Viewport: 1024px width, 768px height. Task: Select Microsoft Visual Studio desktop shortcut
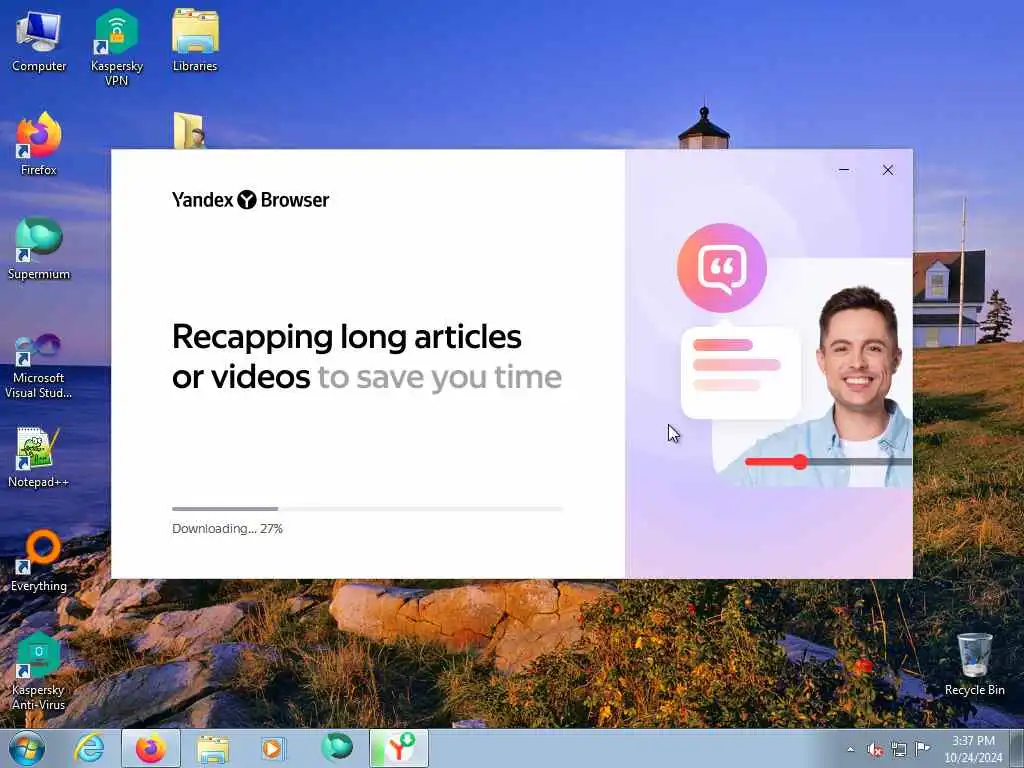point(39,366)
